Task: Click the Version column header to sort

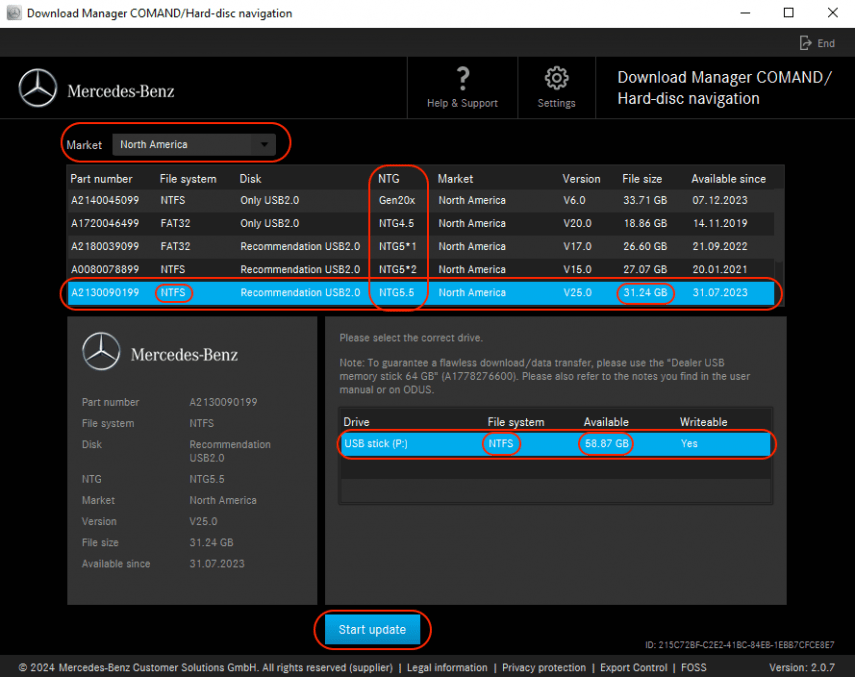Action: pos(581,178)
